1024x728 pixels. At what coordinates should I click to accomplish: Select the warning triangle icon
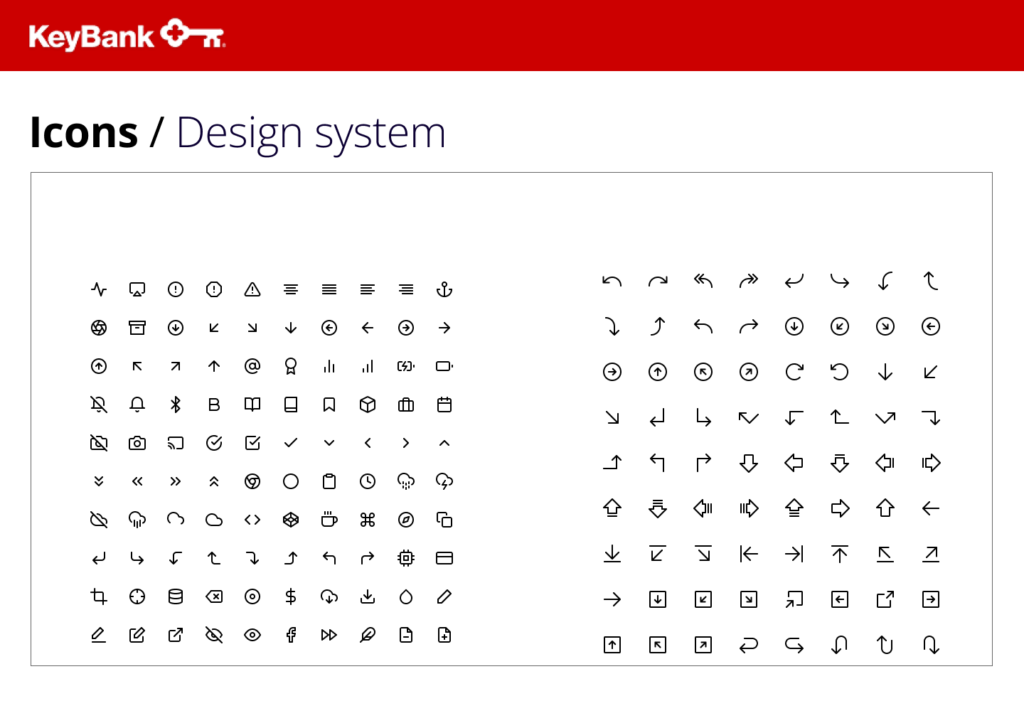click(x=253, y=289)
